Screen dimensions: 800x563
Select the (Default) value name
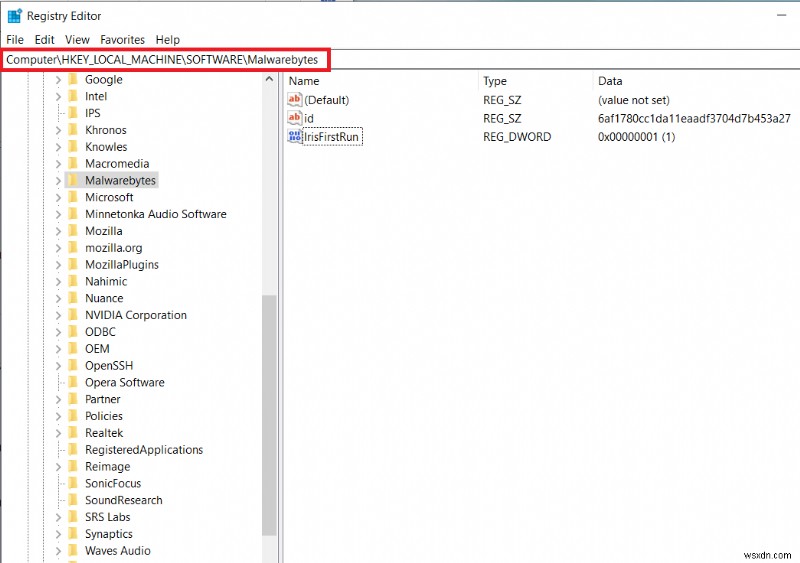coord(327,100)
